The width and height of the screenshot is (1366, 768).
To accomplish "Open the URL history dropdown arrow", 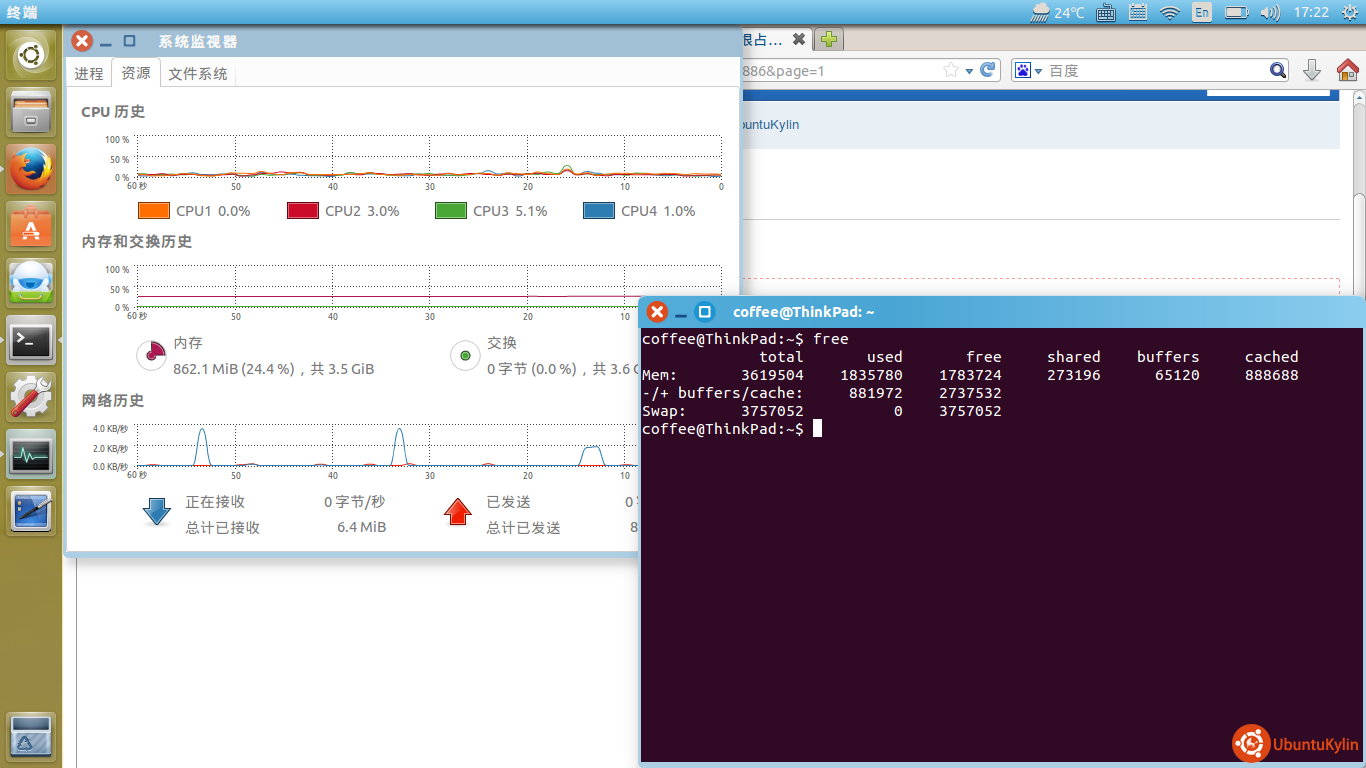I will coord(969,71).
